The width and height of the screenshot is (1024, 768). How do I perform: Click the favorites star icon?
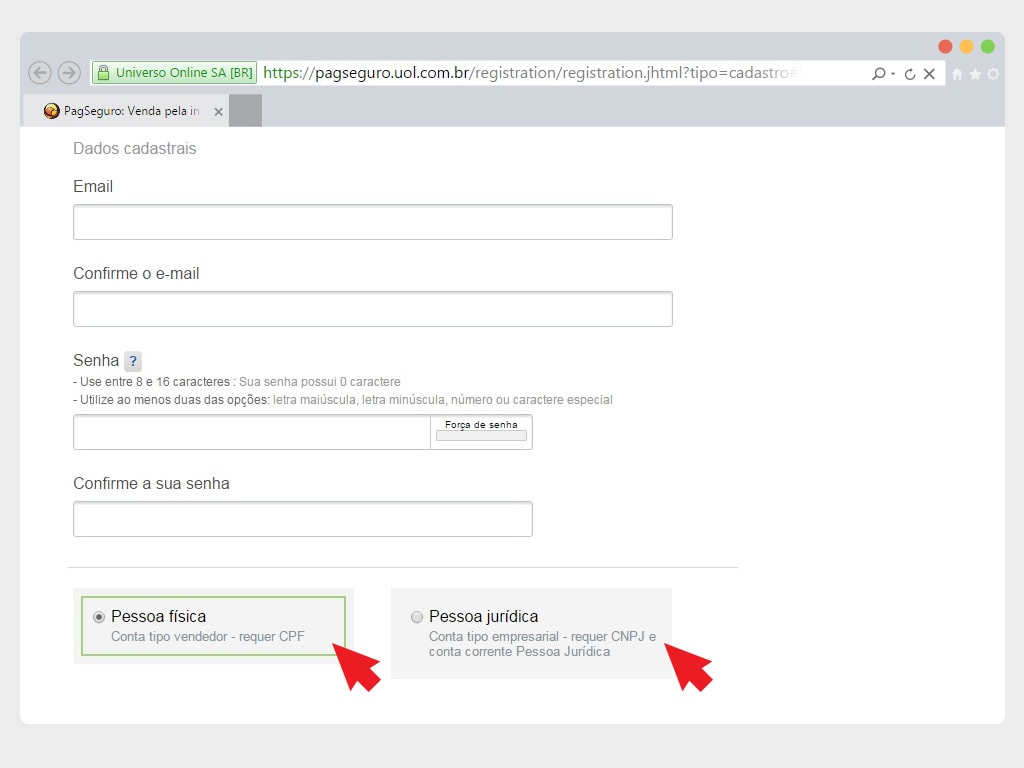click(x=975, y=74)
